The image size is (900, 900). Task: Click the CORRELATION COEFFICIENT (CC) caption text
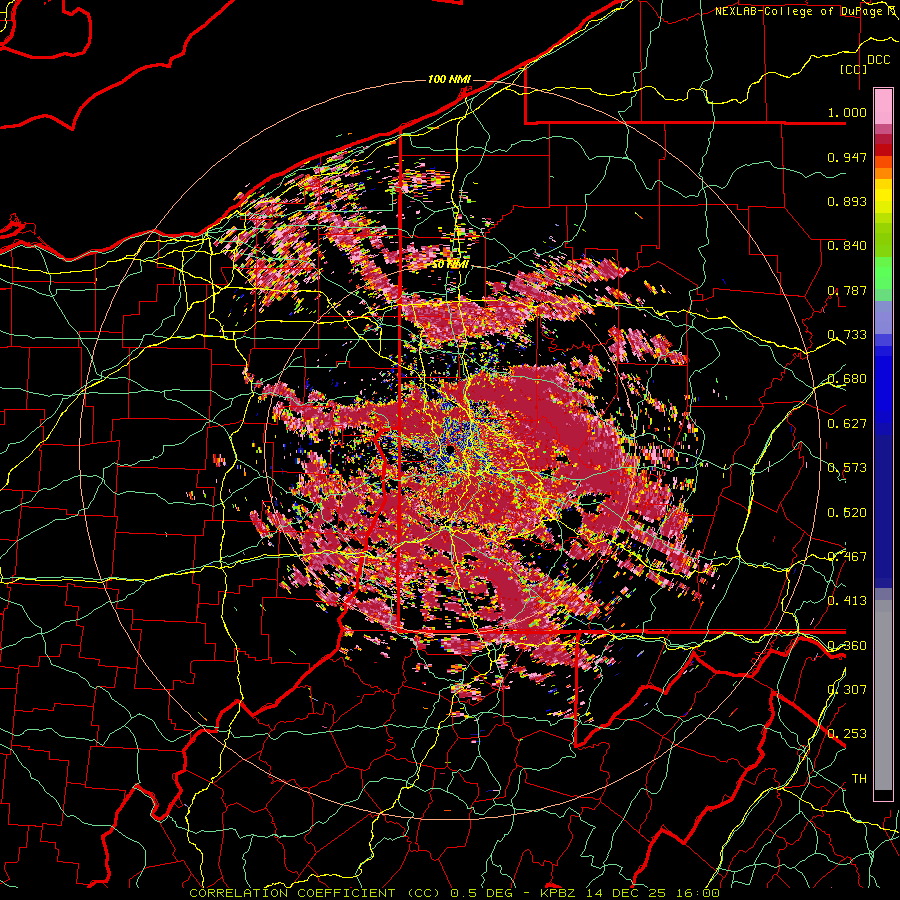[x=315, y=893]
